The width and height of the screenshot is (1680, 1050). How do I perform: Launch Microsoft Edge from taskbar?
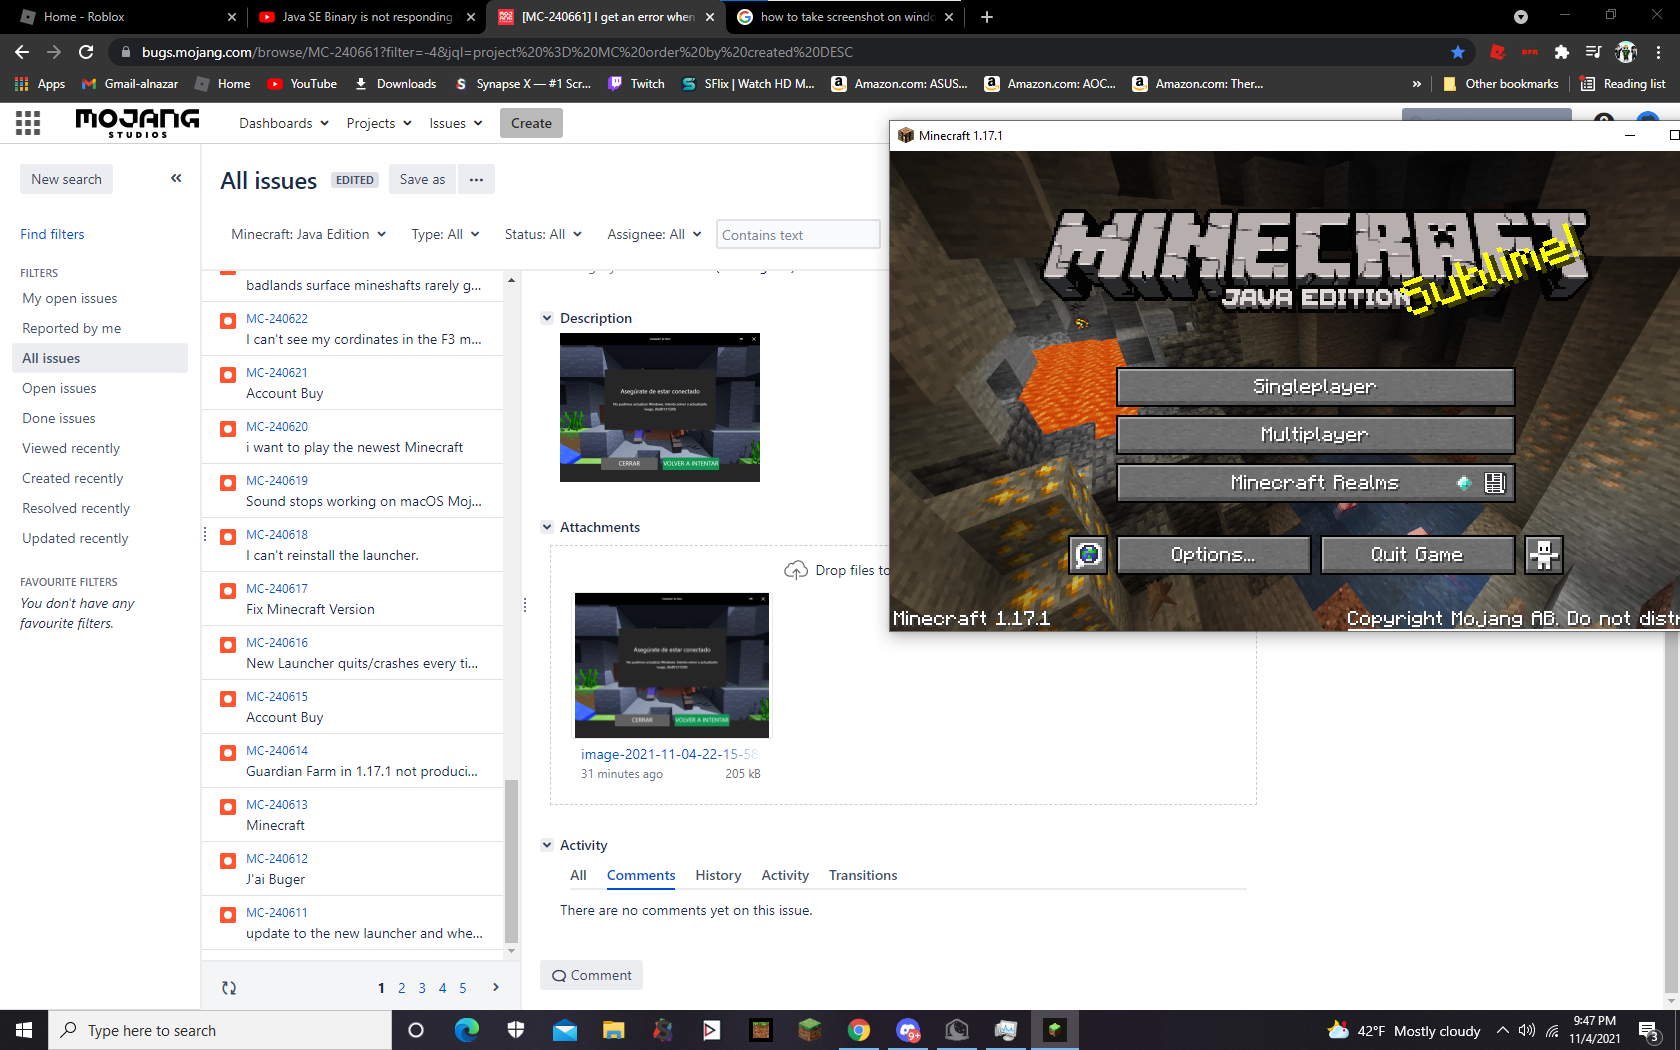pos(467,1030)
